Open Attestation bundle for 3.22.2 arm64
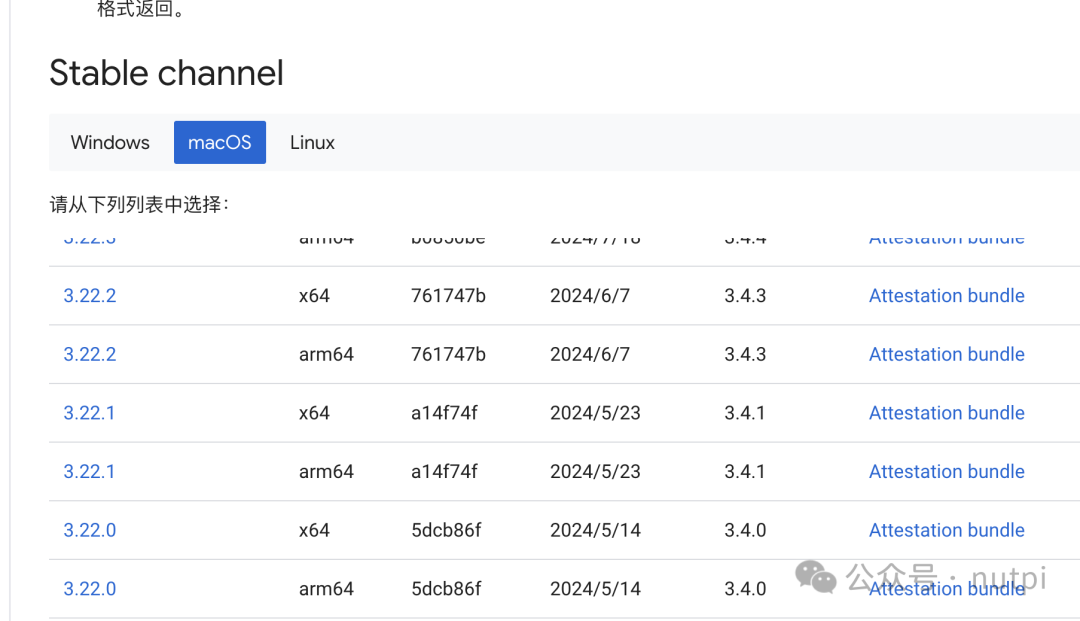This screenshot has height=621, width=1080. click(946, 354)
